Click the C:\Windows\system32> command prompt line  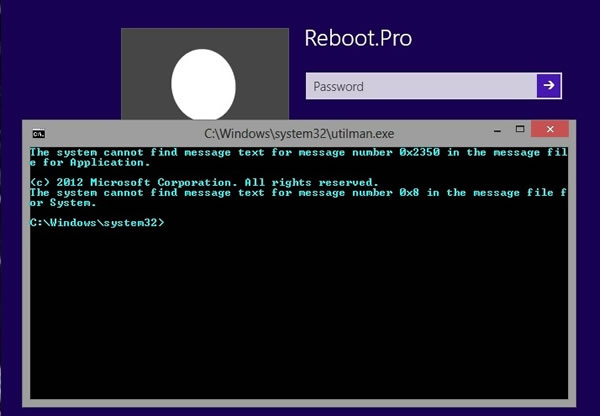[97, 222]
